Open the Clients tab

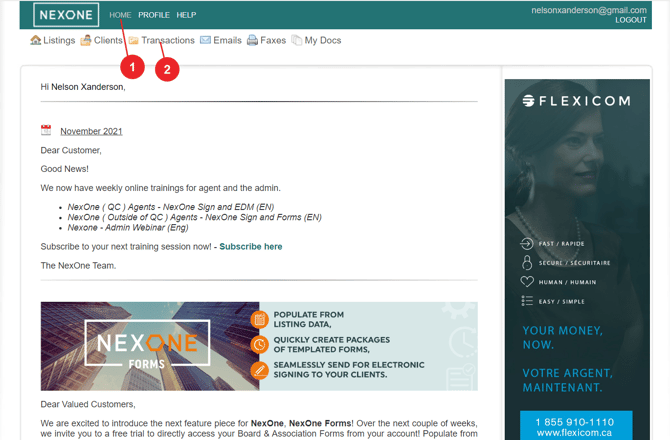(108, 40)
